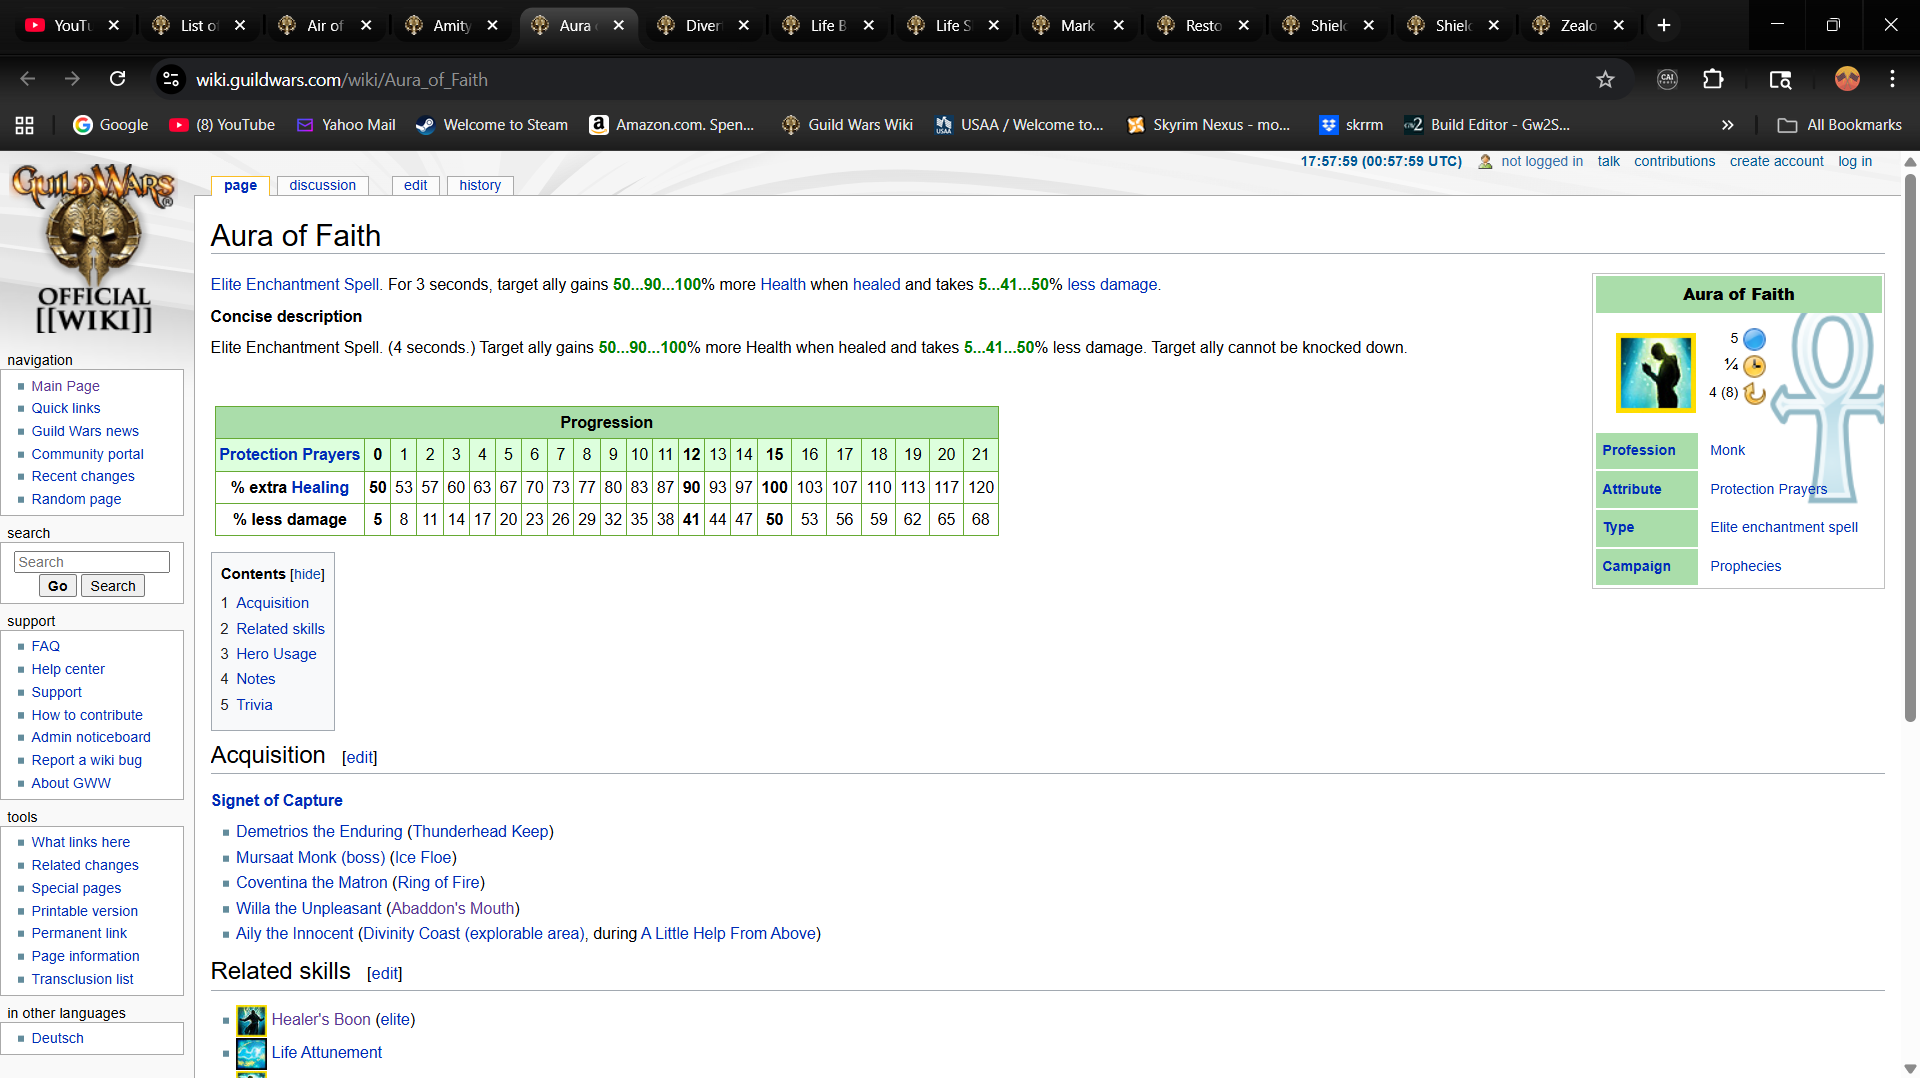
Task: Hide the table of contents
Action: click(307, 575)
